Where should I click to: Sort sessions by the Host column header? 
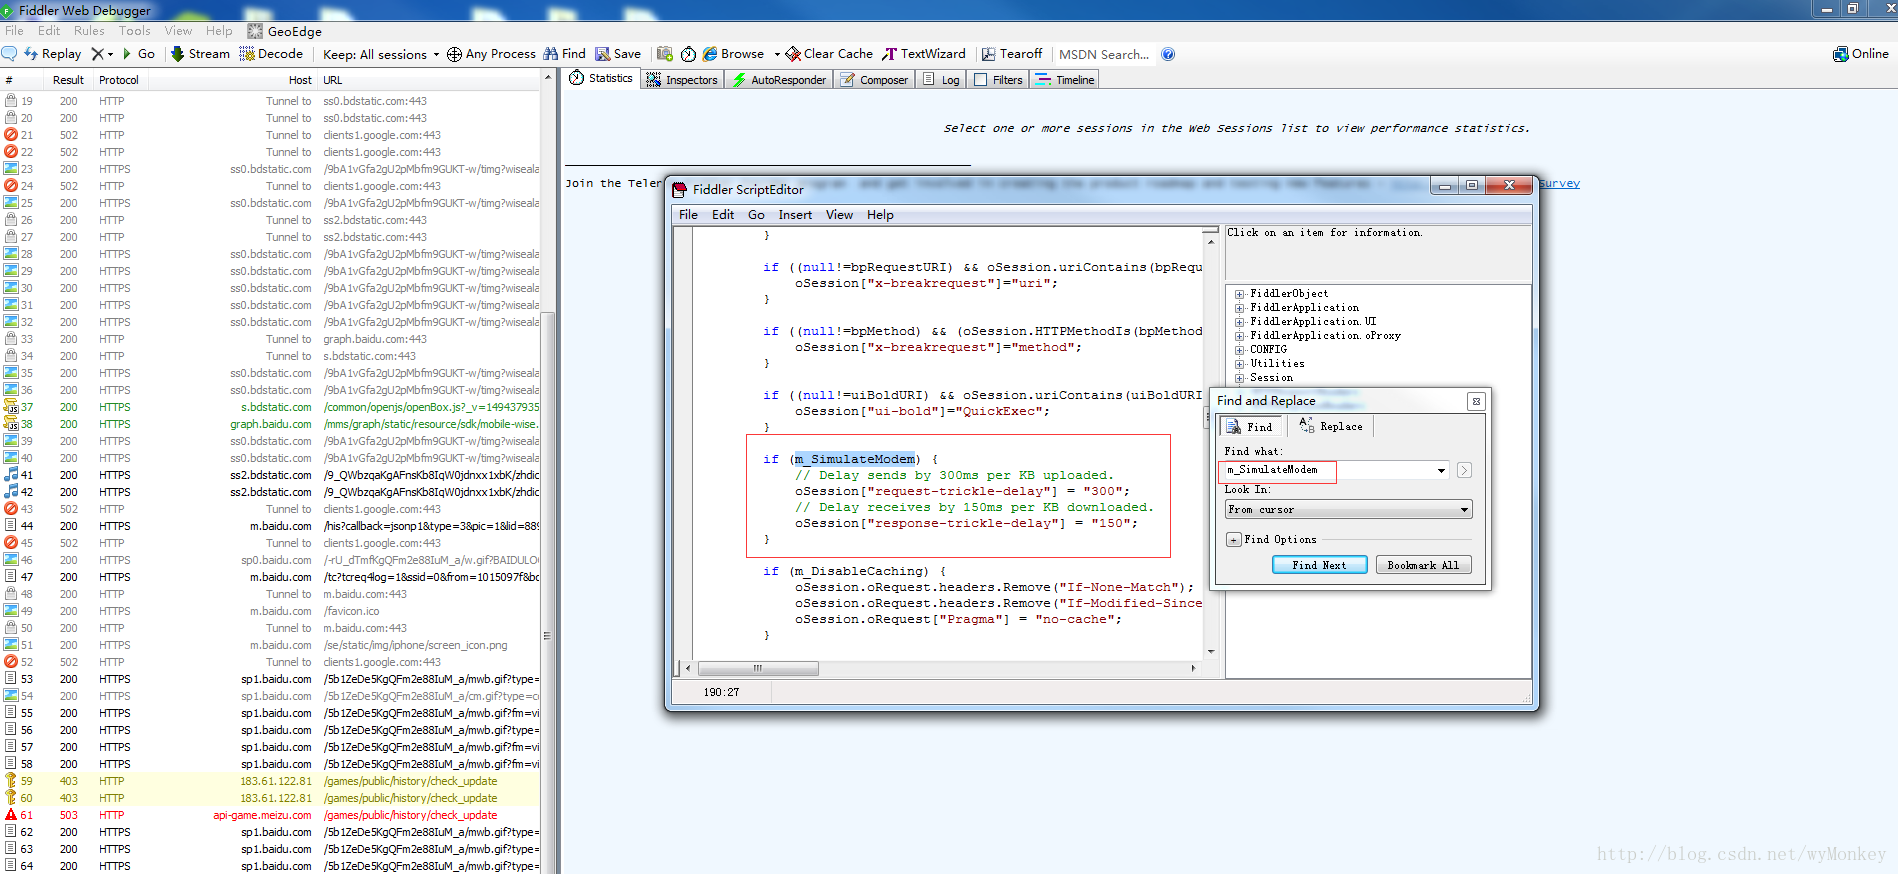click(x=300, y=80)
